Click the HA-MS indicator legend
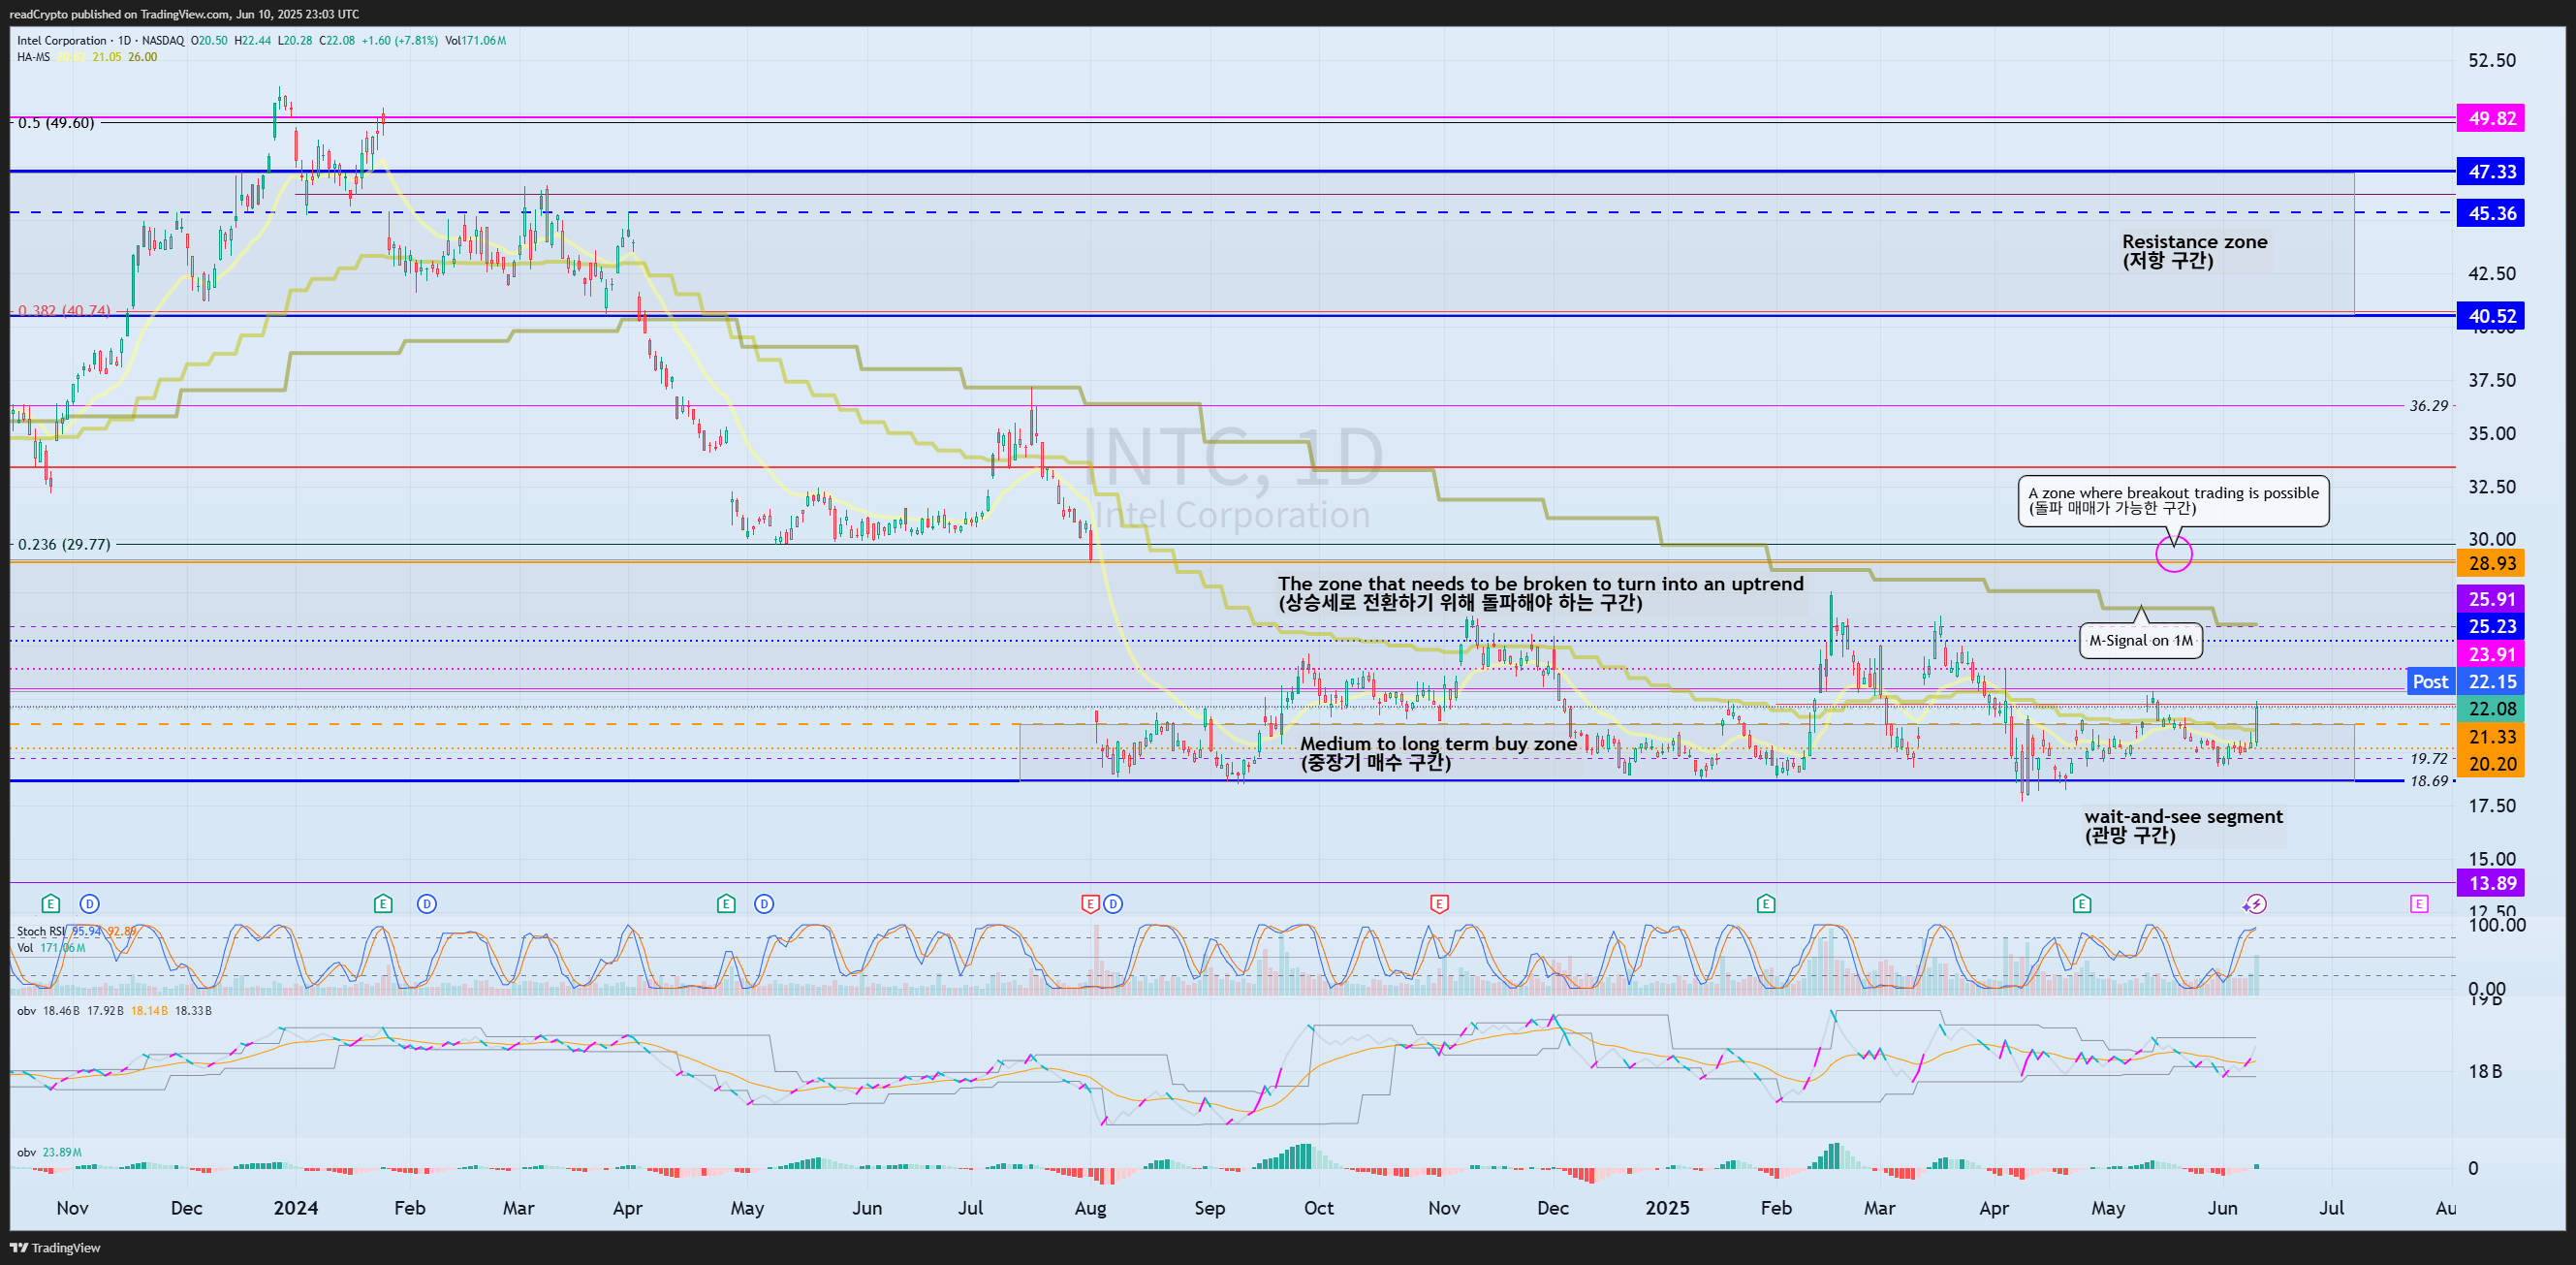The height and width of the screenshot is (1265, 2576). pyautogui.click(x=87, y=57)
